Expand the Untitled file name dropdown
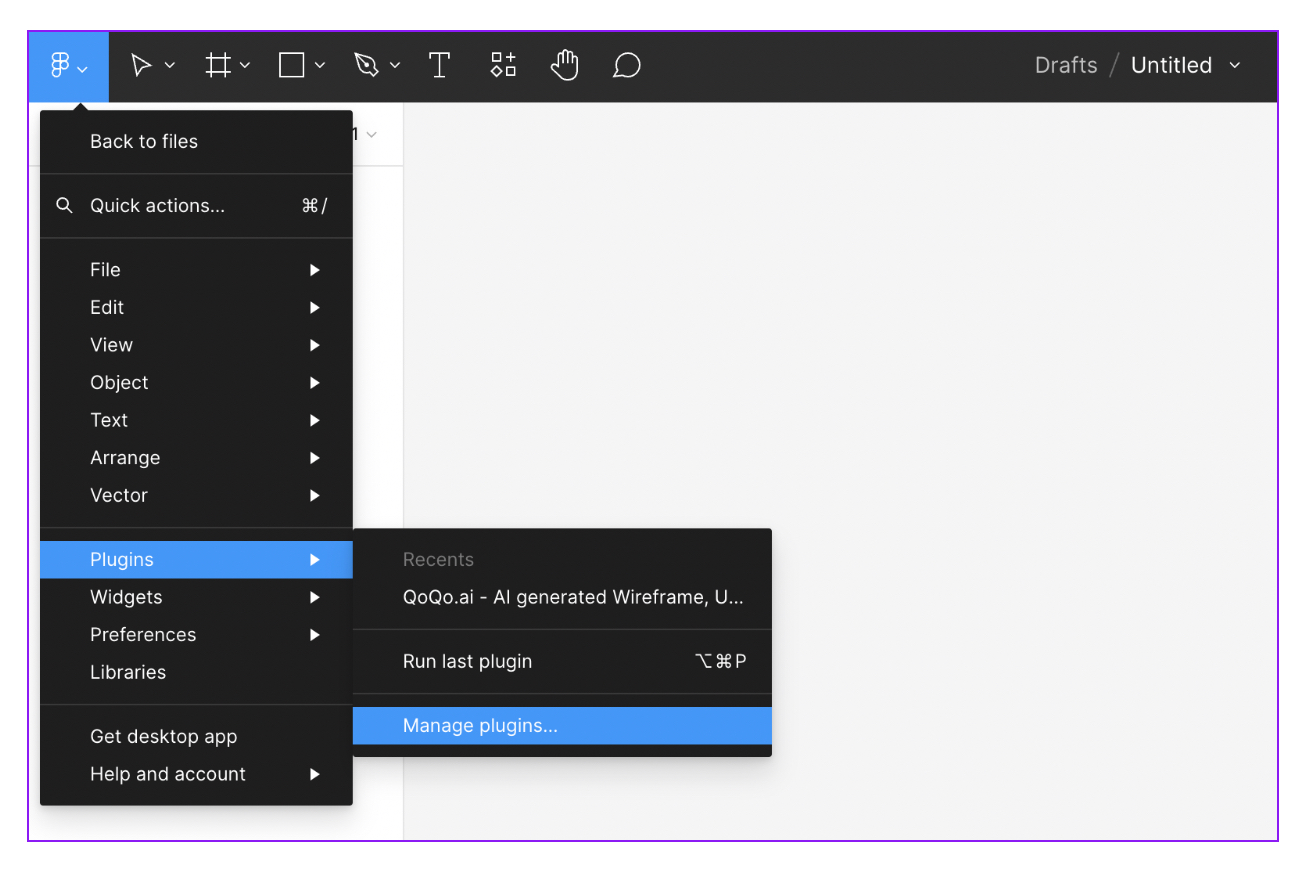 [1236, 65]
